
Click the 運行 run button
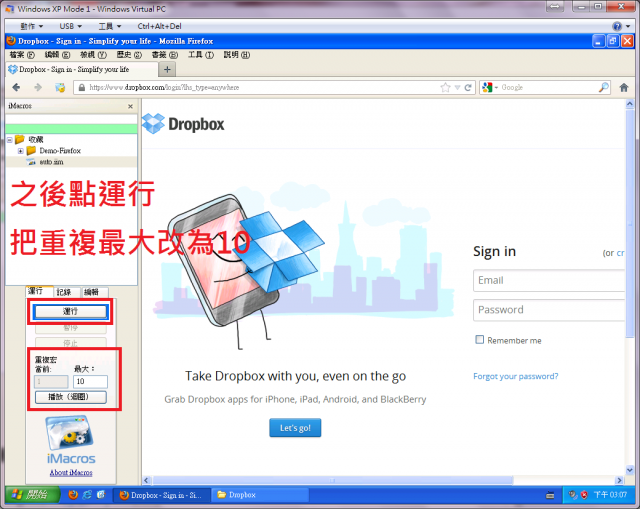[x=71, y=311]
